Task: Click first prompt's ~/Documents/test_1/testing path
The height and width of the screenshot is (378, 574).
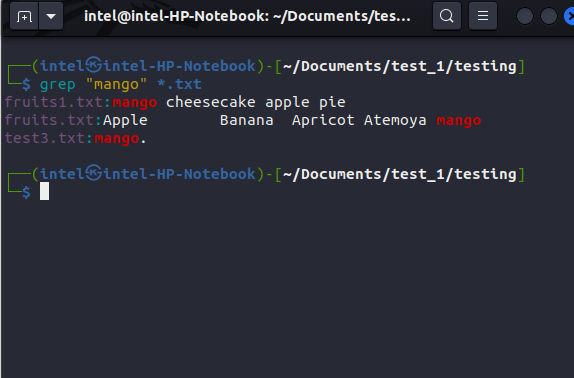Action: (399, 66)
